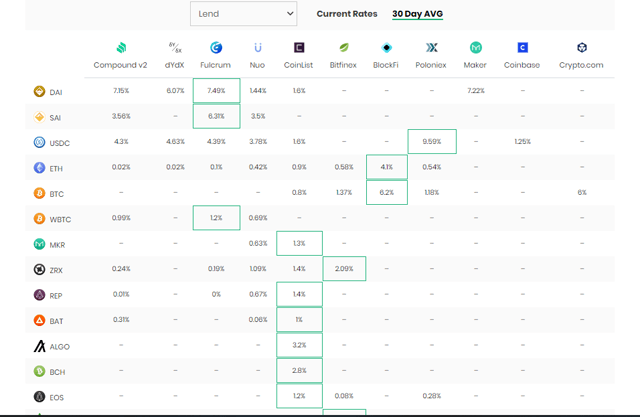The width and height of the screenshot is (640, 417).
Task: Click the USDC coin icon
Action: coord(39,142)
